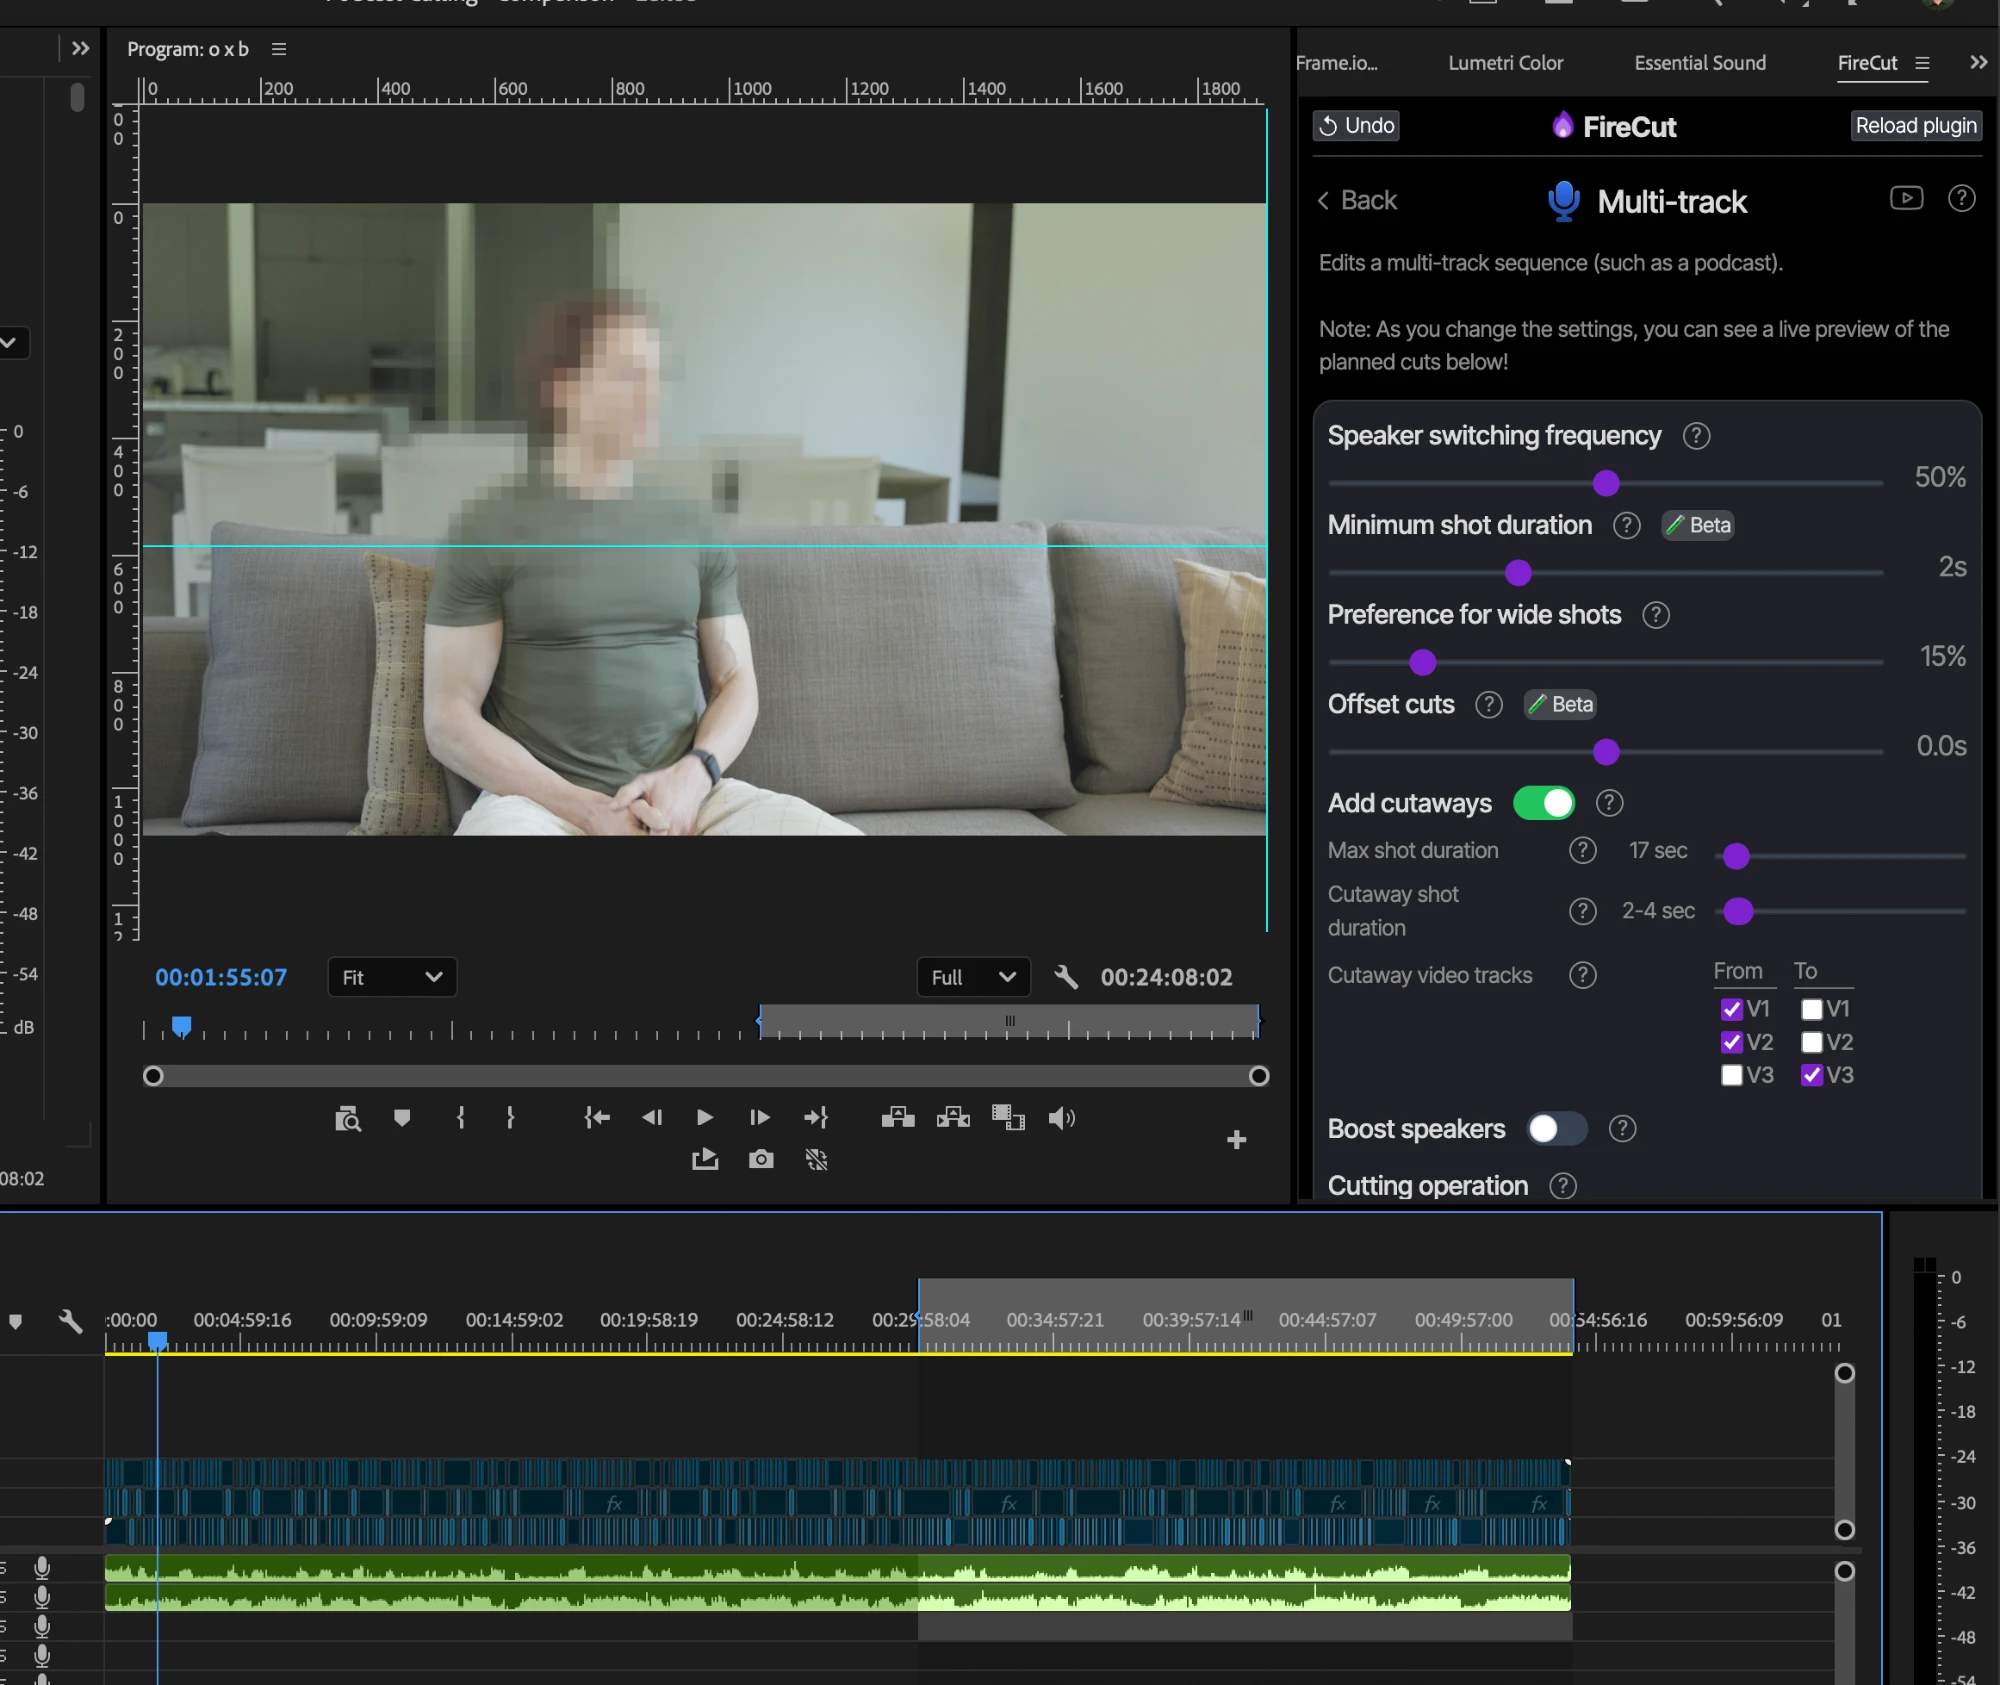Screen dimensions: 2000x1685
Task: Open the FireCut panel menu
Action: coord(1922,63)
